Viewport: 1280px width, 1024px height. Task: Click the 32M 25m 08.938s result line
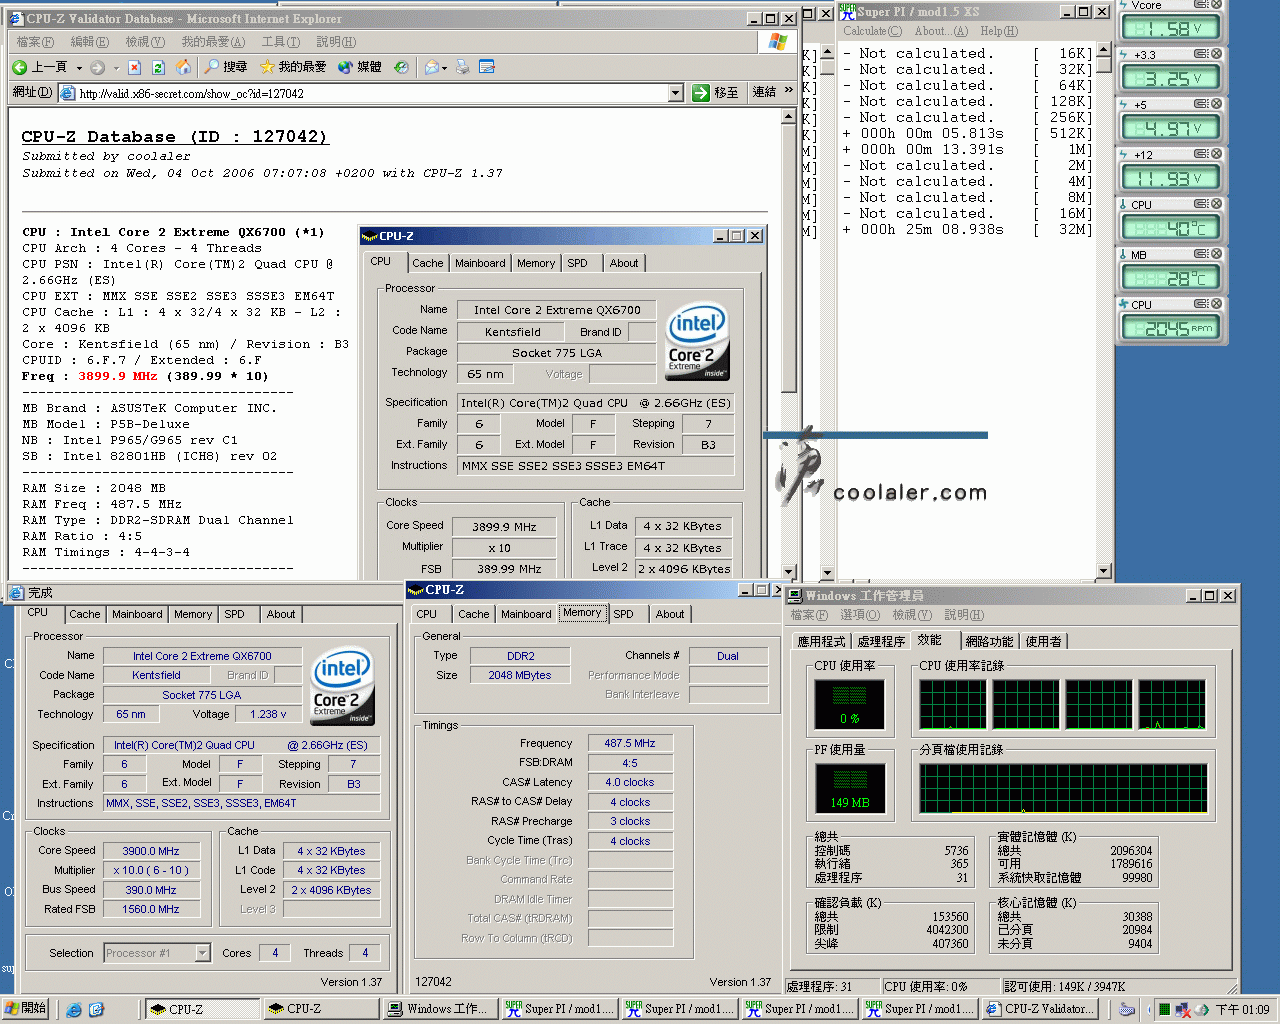click(967, 229)
